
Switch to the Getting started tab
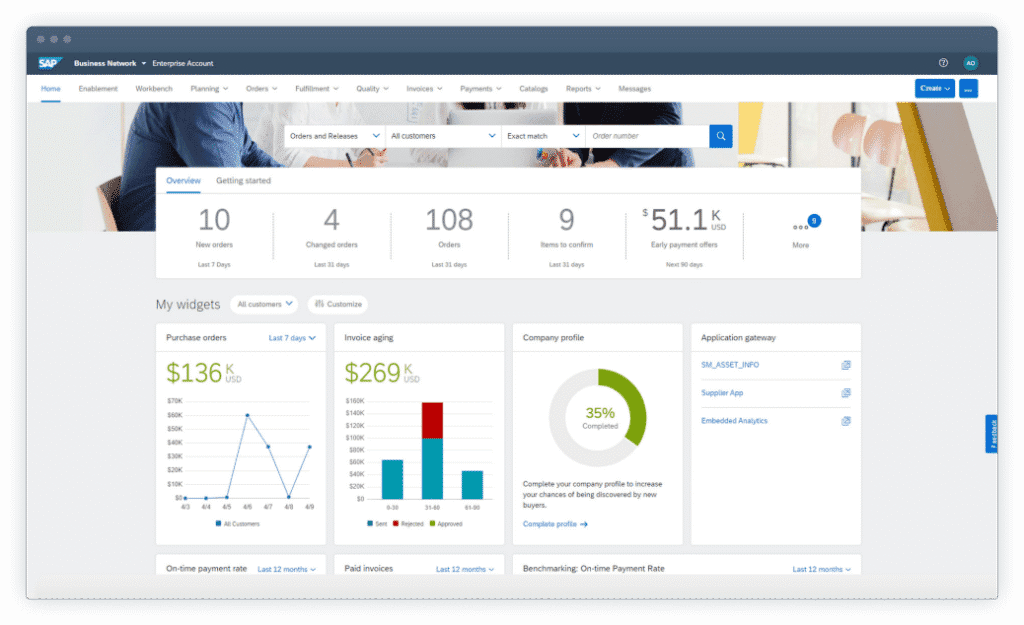point(243,181)
